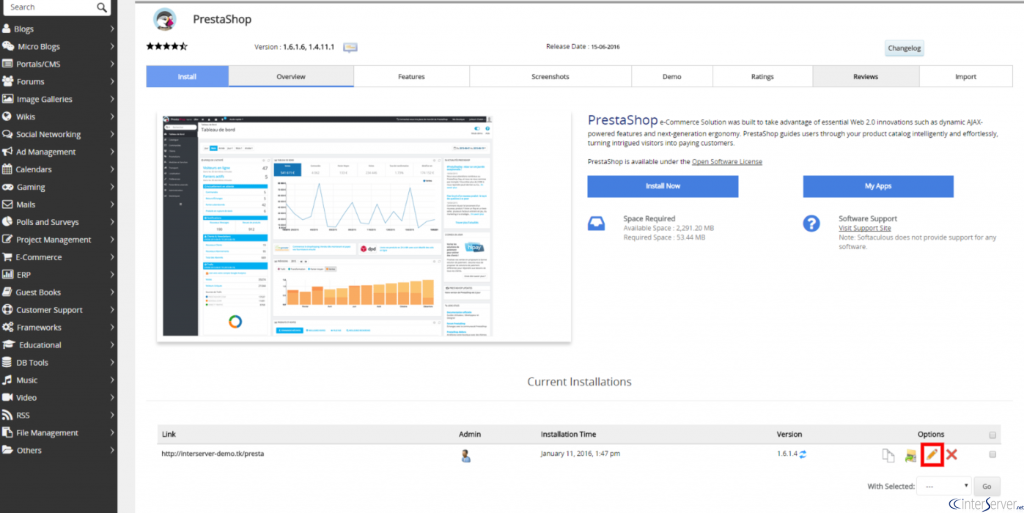Click the Video camera icon

7,397
